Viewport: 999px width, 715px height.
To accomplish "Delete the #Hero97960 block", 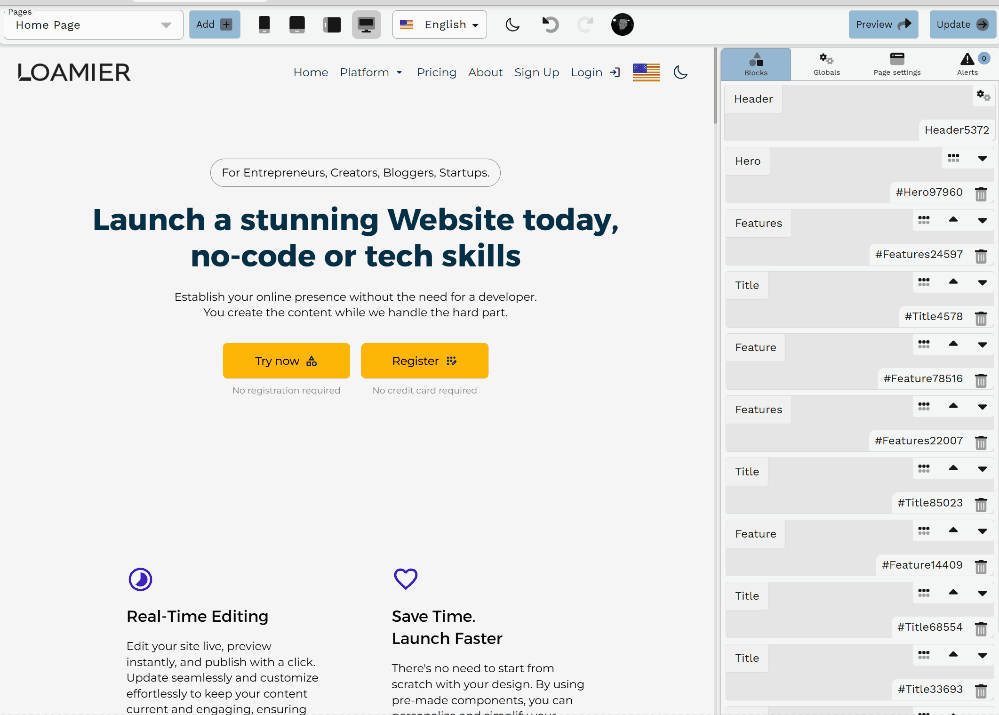I will coord(981,194).
